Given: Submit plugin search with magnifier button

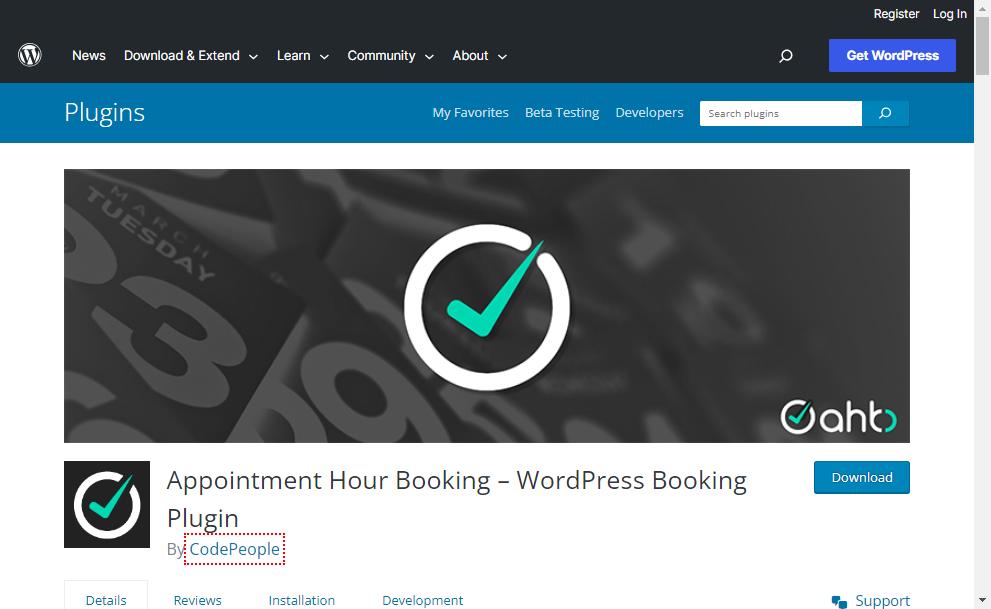Looking at the screenshot, I should (x=885, y=113).
